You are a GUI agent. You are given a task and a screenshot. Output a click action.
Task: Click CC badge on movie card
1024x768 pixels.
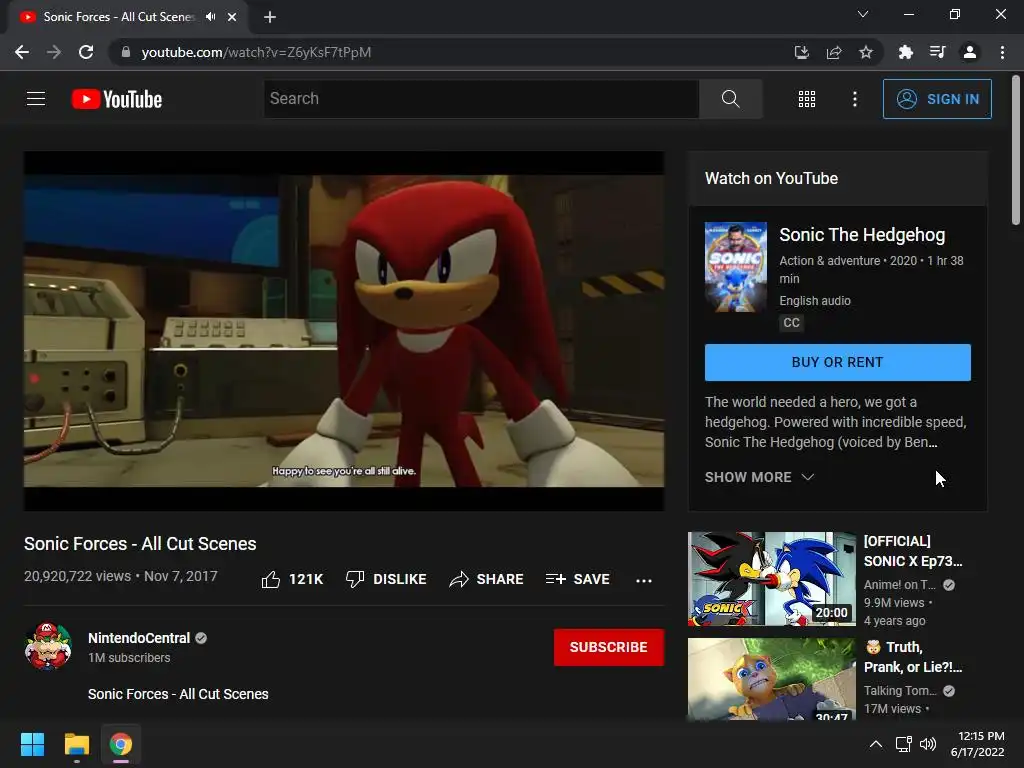[x=791, y=323]
